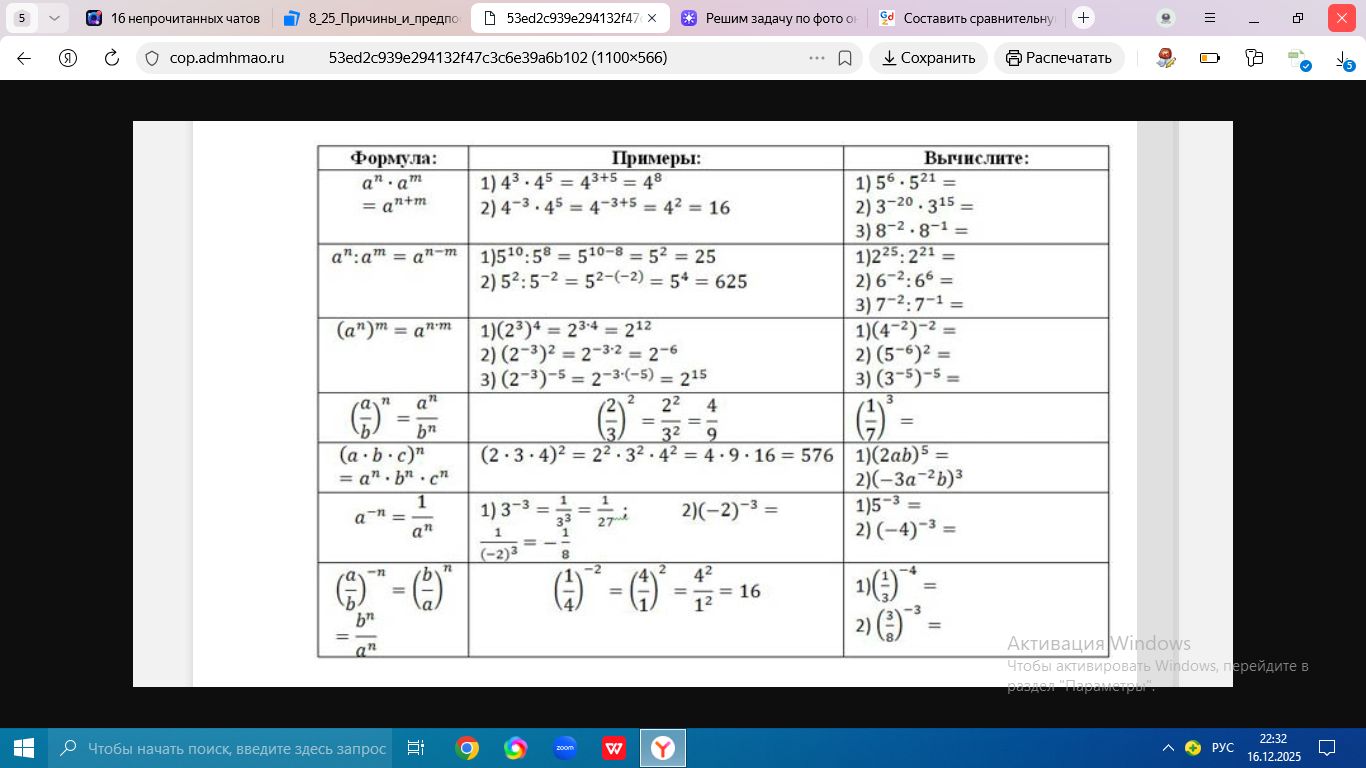Reload the page with the refresh icon
The image size is (1366, 768).
coord(112,58)
